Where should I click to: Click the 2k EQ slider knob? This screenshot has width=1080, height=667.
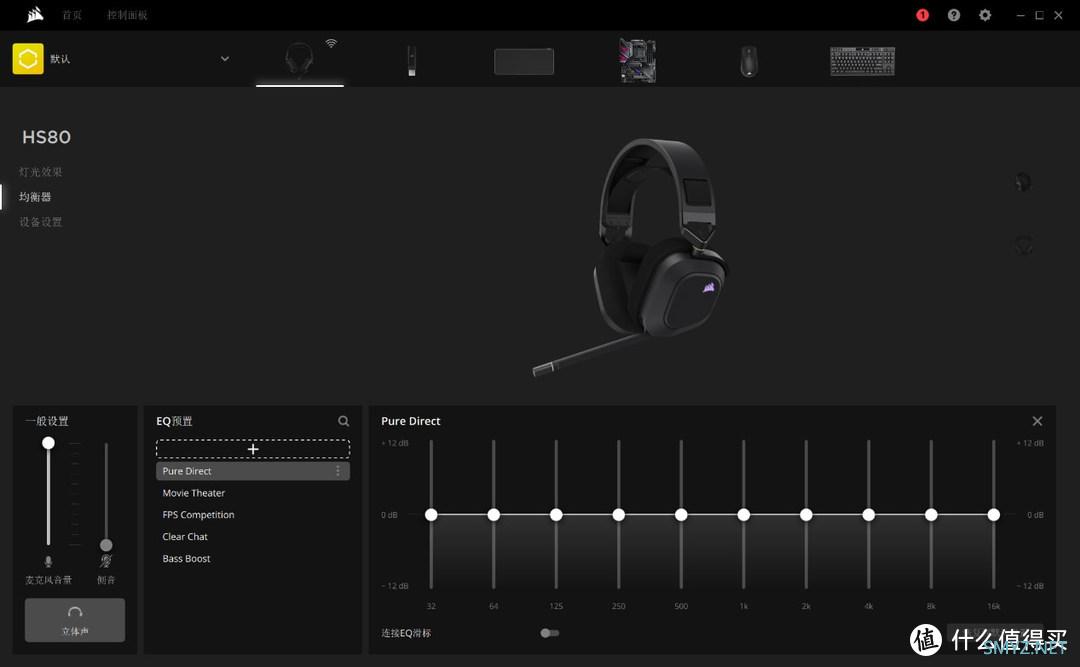tap(806, 515)
